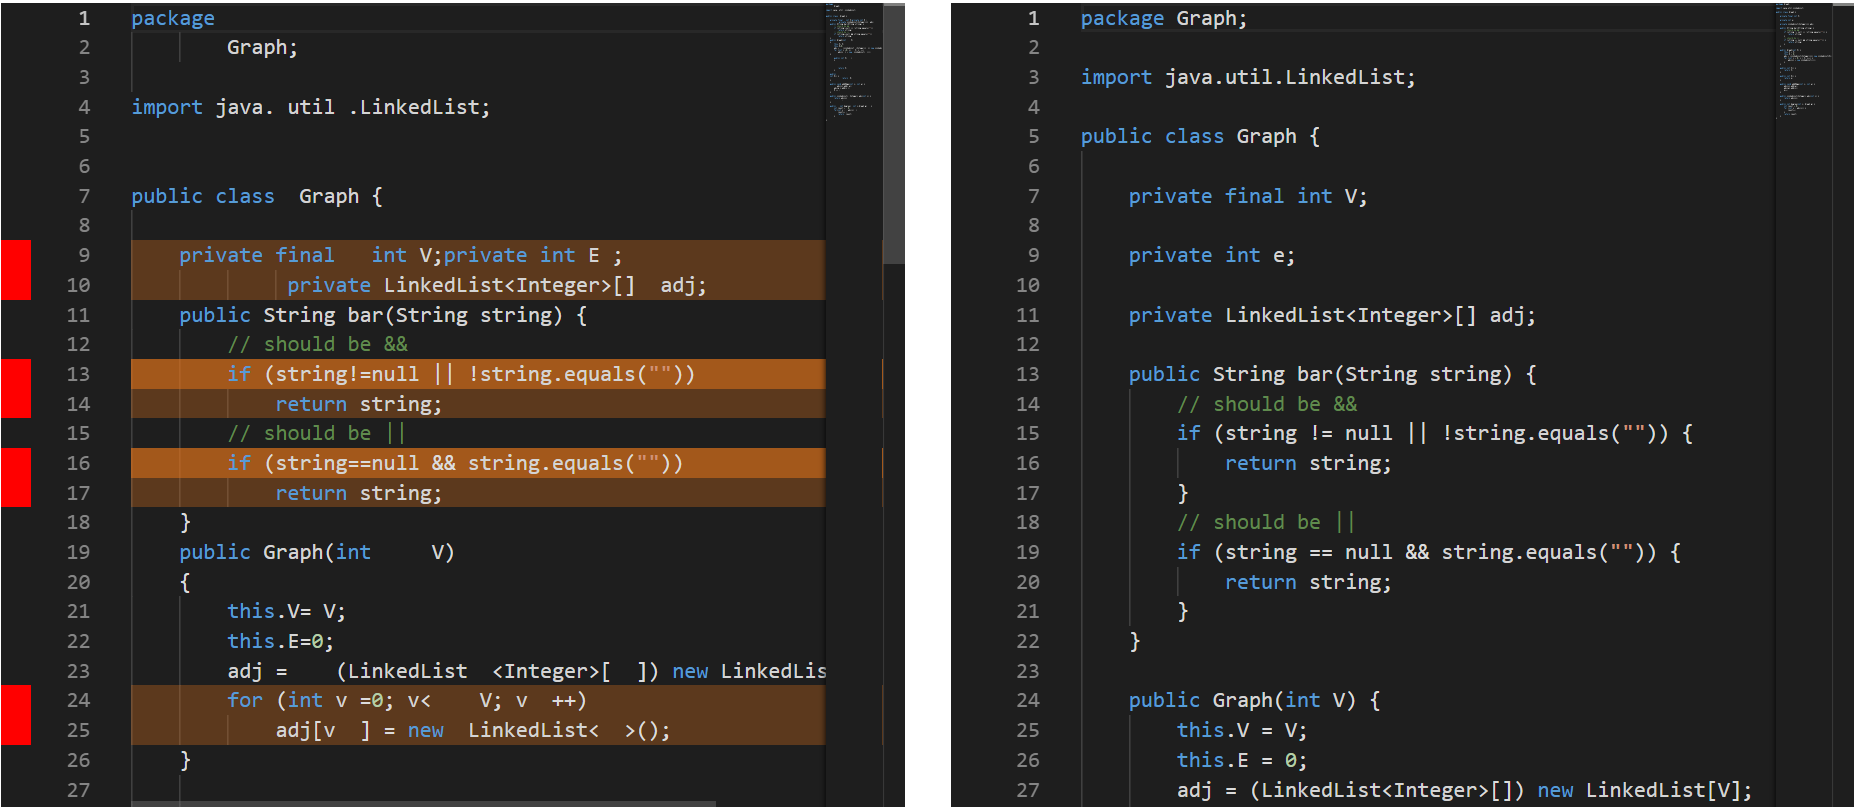Image resolution: width=1862 pixels, height=807 pixels.
Task: Click the left editor's horizontal scrollbar at bottom
Action: (x=424, y=803)
